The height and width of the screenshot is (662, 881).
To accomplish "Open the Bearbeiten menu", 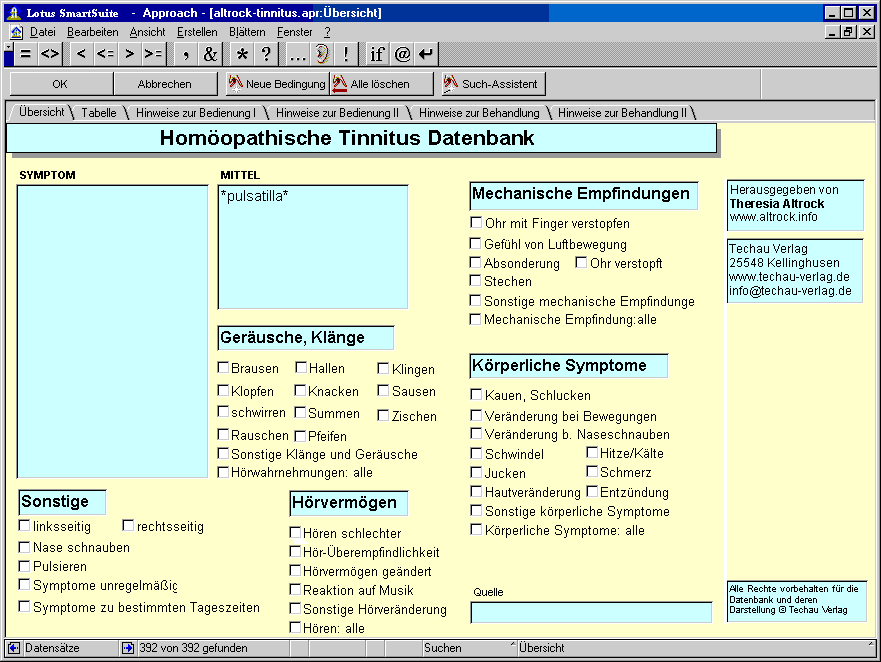I will 93,32.
